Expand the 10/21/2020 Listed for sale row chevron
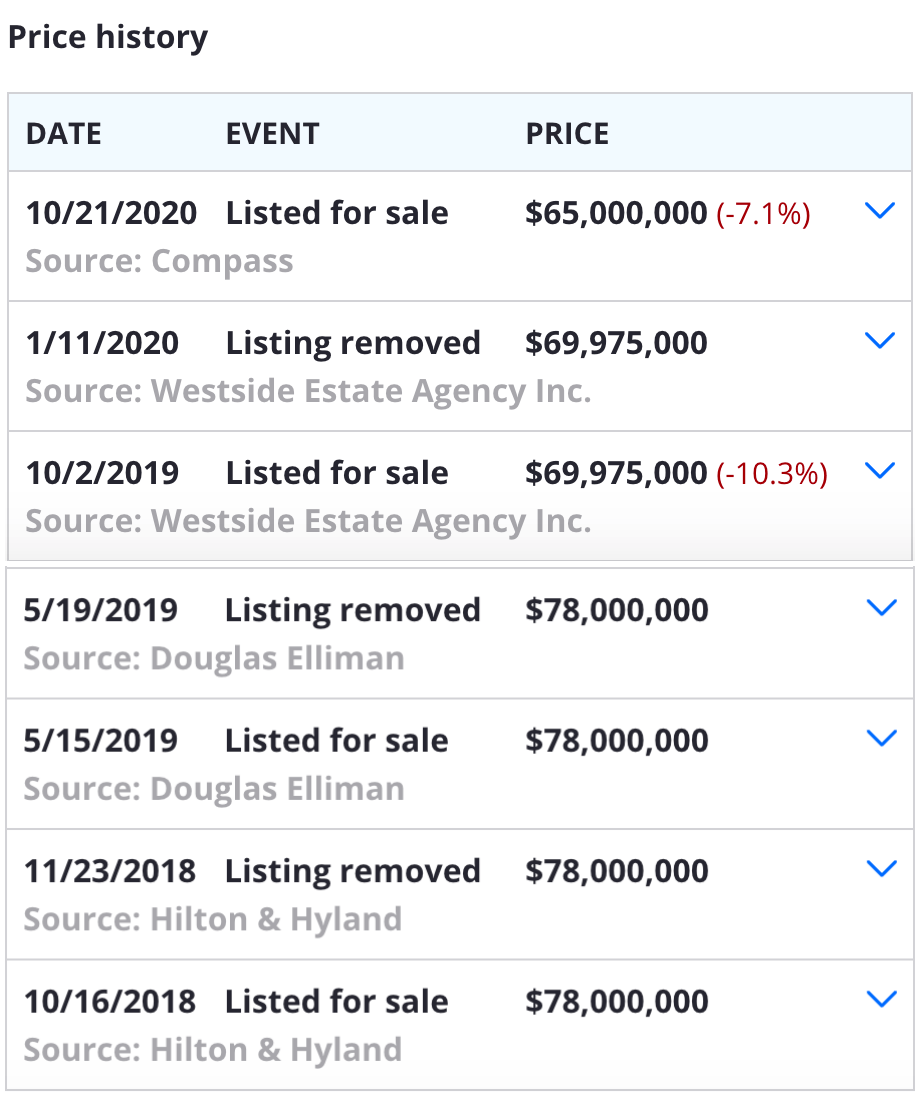The width and height of the screenshot is (920, 1097). click(879, 211)
